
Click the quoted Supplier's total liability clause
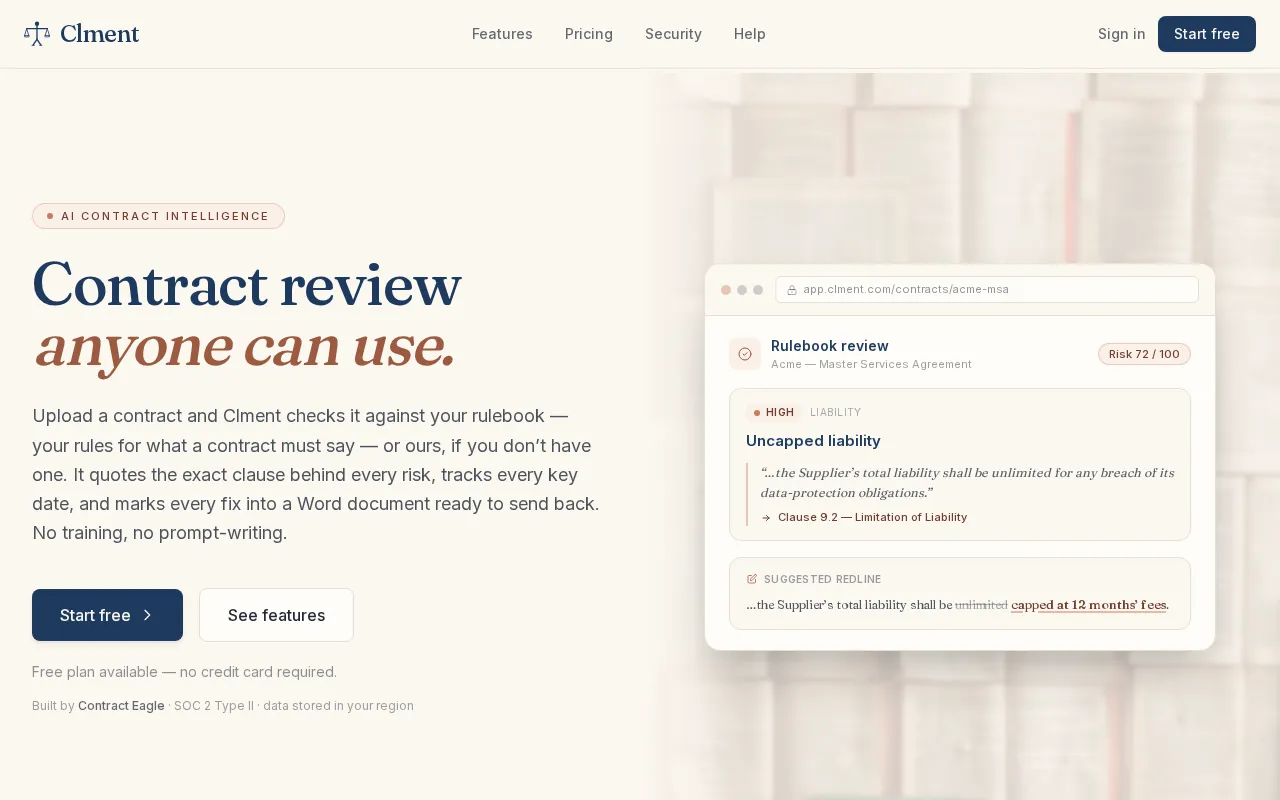click(967, 482)
